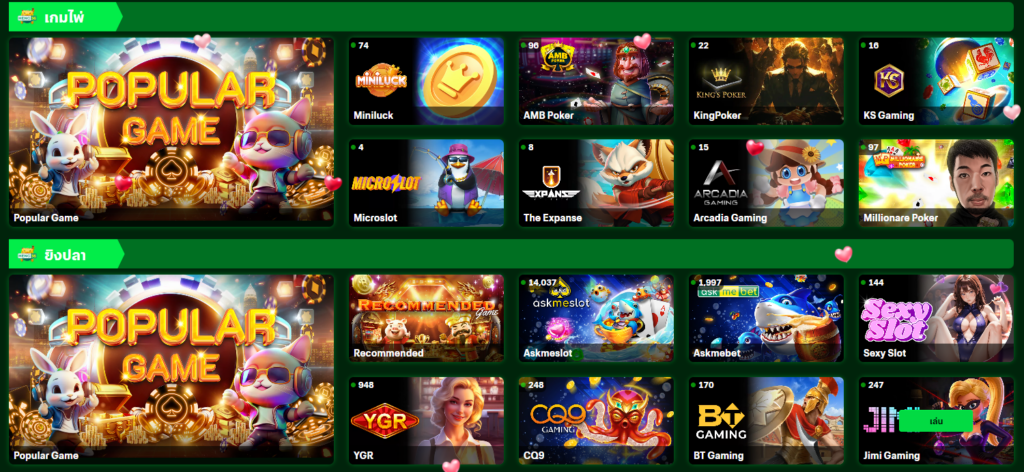Open the Popular Game banner under ยิงปลา
The width and height of the screenshot is (1024, 472).
point(171,369)
